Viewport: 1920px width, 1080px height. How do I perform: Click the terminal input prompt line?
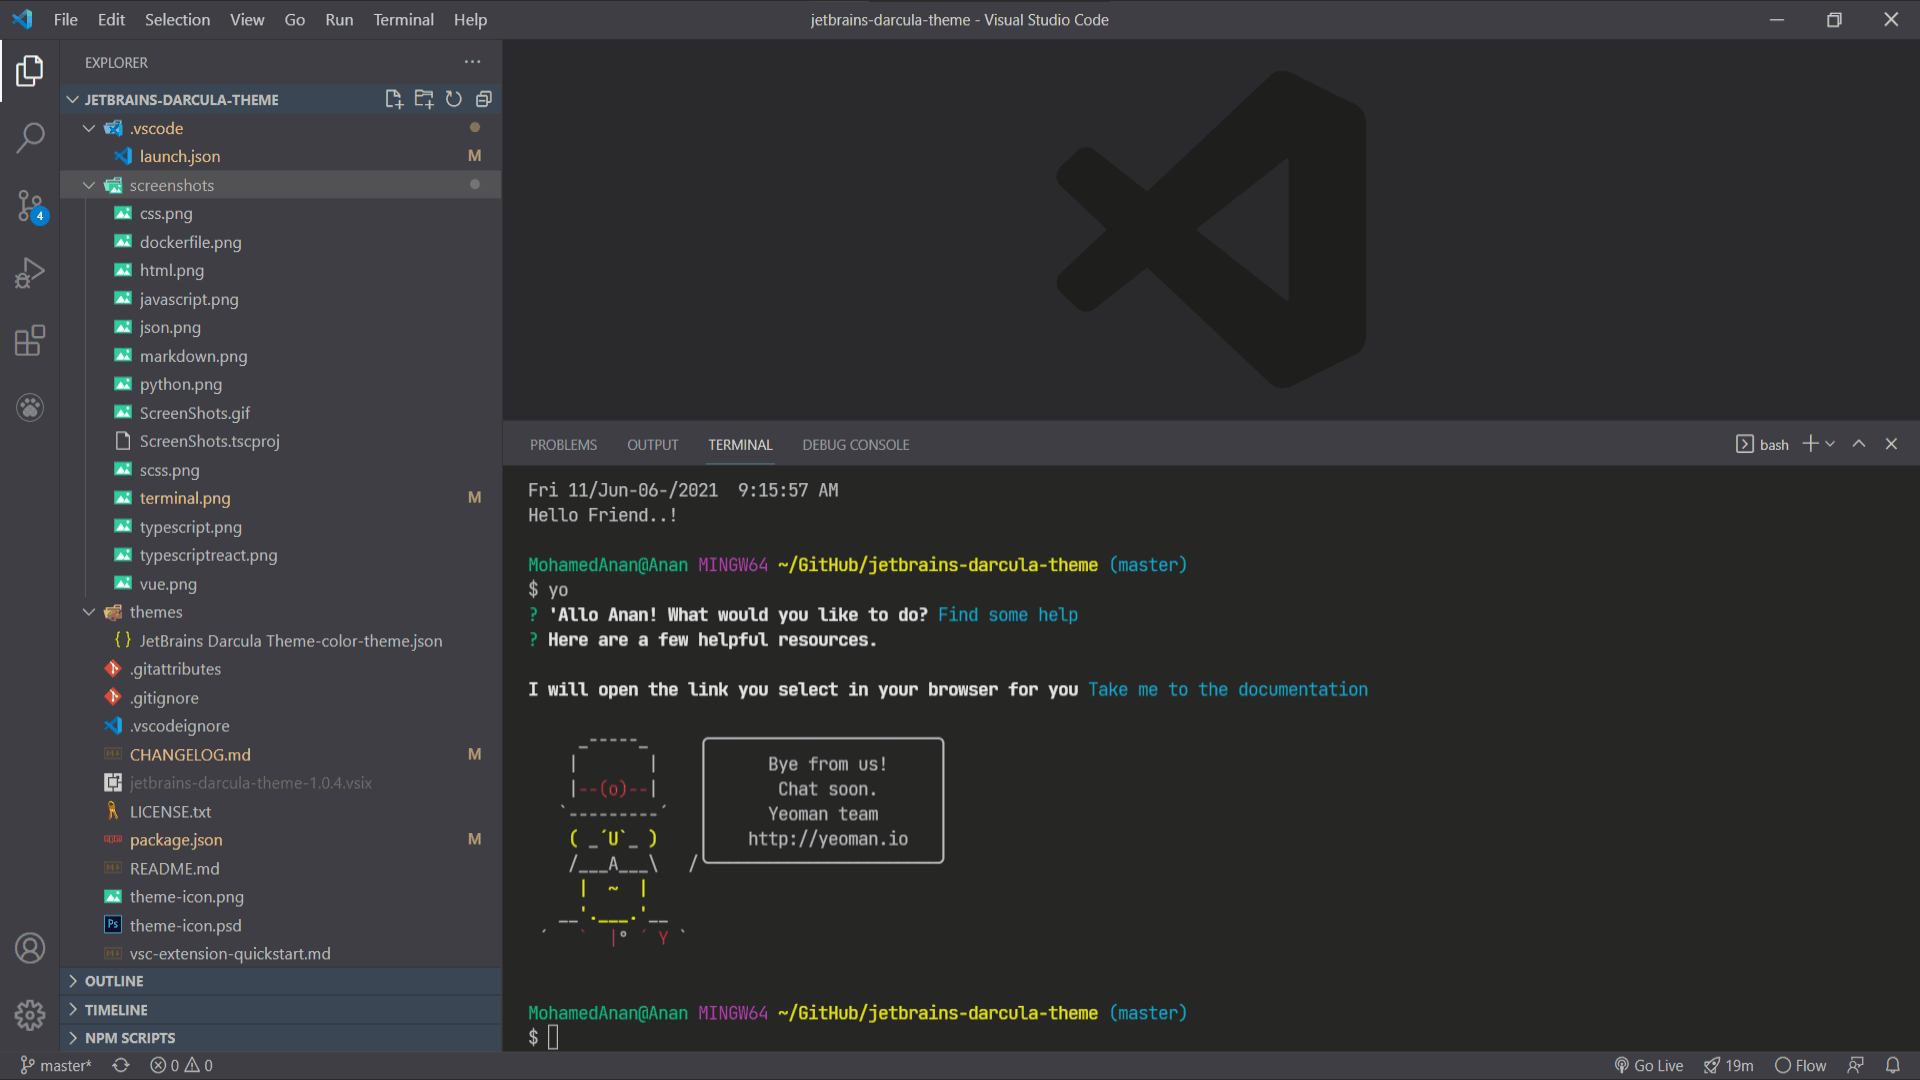pyautogui.click(x=554, y=1038)
